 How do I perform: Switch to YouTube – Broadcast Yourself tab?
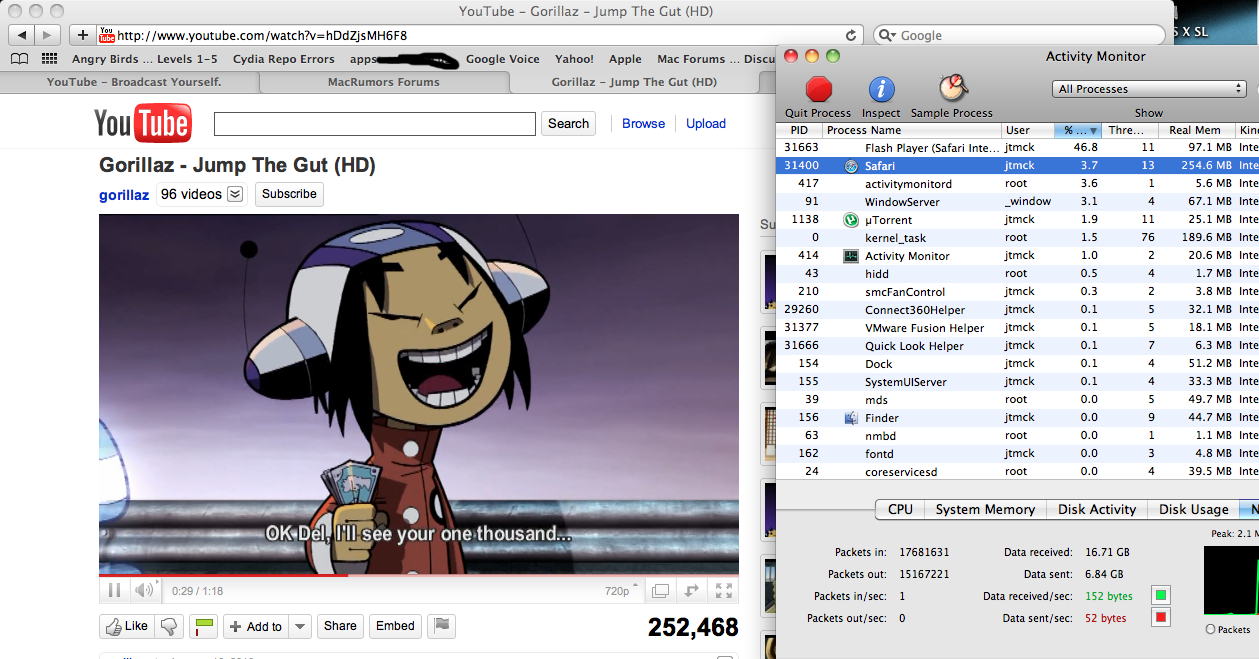point(134,82)
